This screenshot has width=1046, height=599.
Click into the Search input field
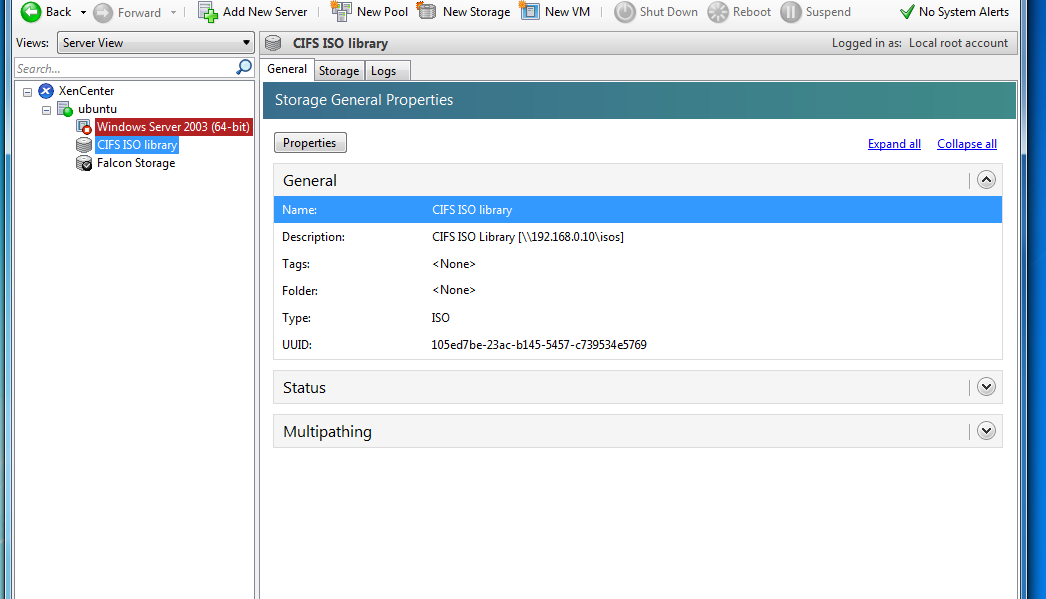pos(120,68)
